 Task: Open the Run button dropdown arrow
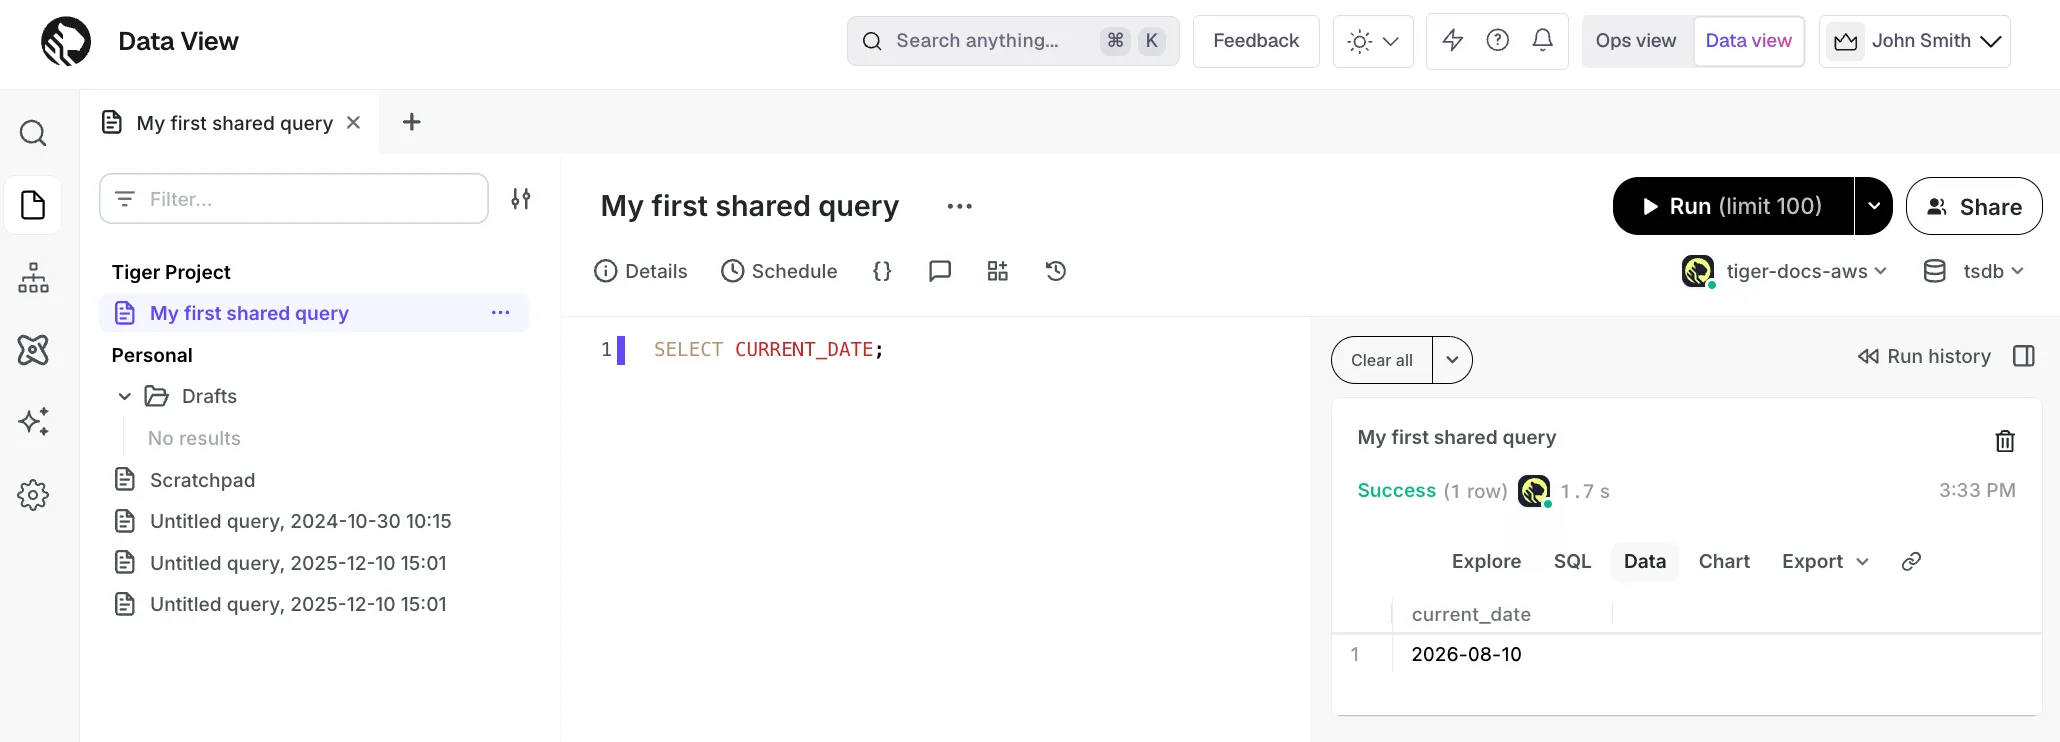click(x=1874, y=206)
